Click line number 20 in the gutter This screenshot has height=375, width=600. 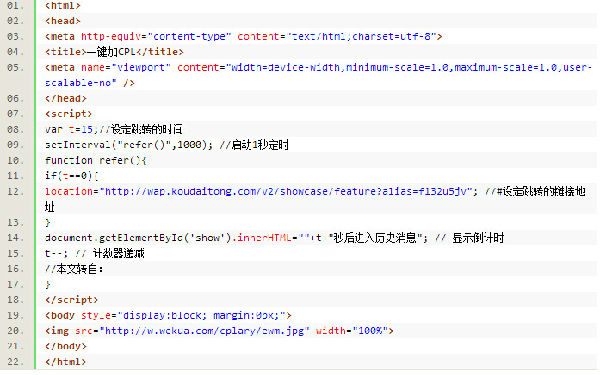[15, 331]
